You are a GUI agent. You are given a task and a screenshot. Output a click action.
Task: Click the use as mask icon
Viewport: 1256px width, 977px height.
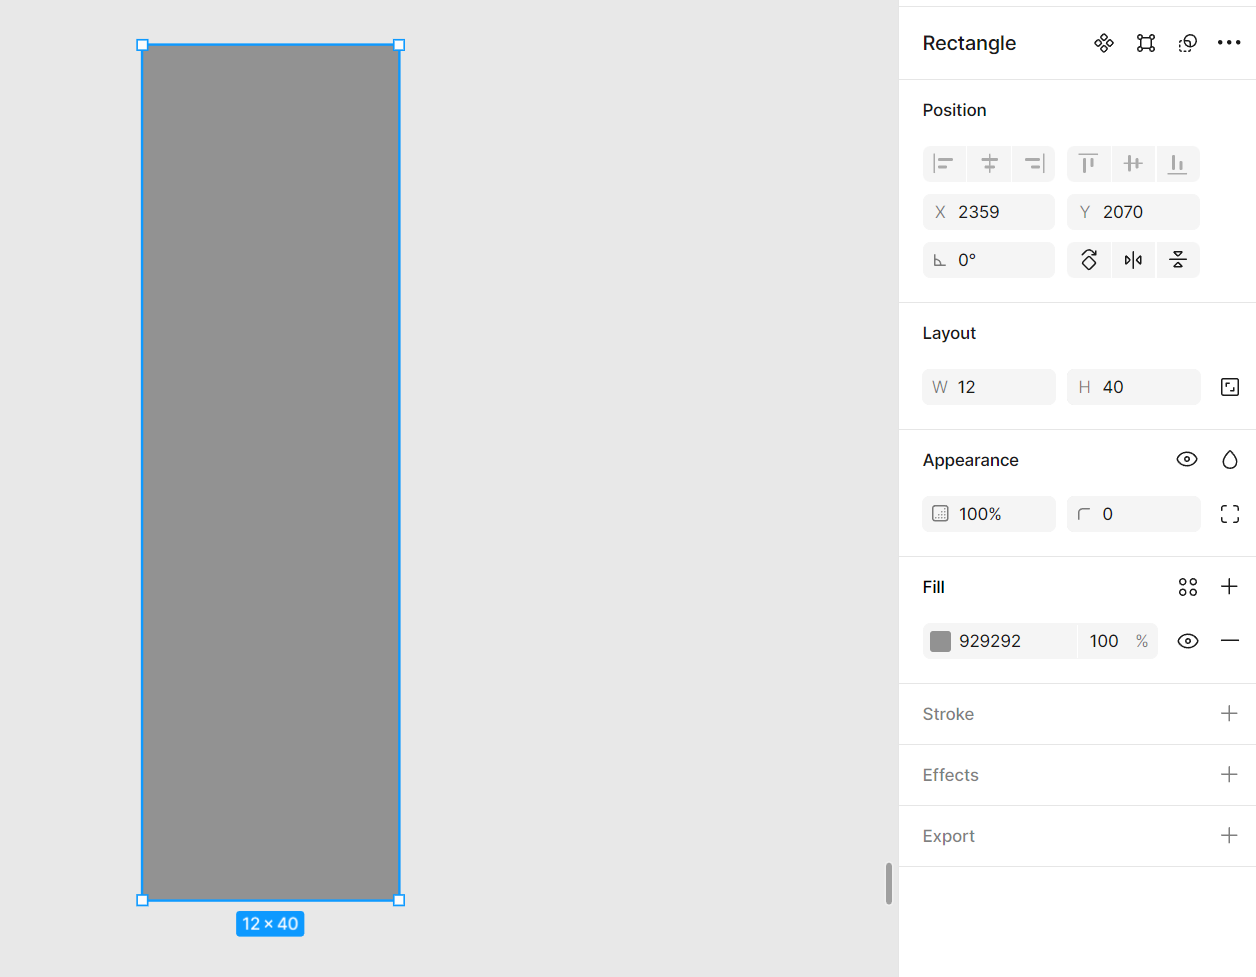click(1187, 43)
